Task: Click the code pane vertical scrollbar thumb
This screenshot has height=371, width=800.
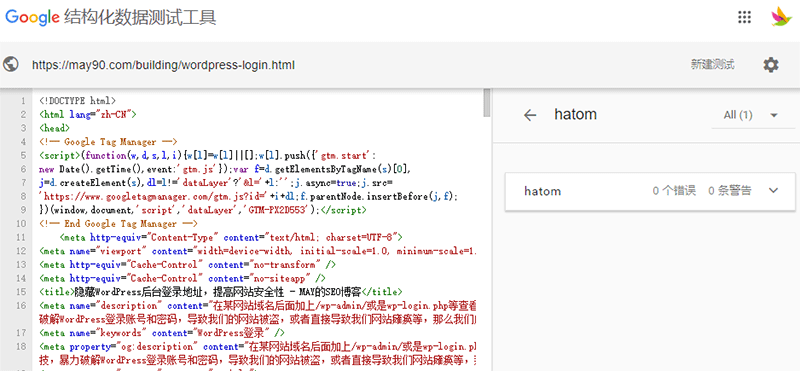Action: [x=487, y=103]
